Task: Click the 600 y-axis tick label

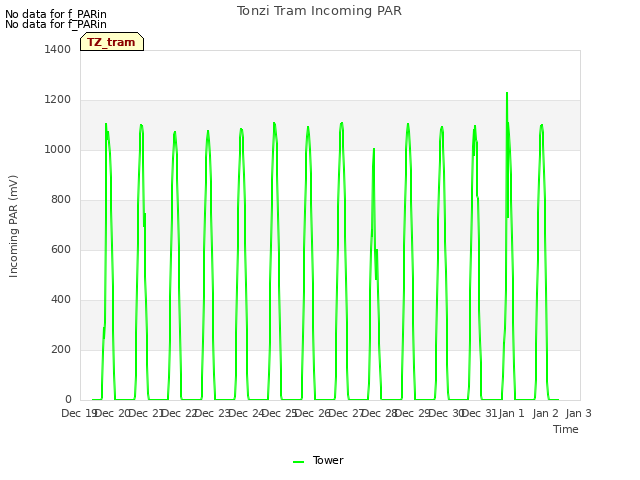Action: click(61, 249)
